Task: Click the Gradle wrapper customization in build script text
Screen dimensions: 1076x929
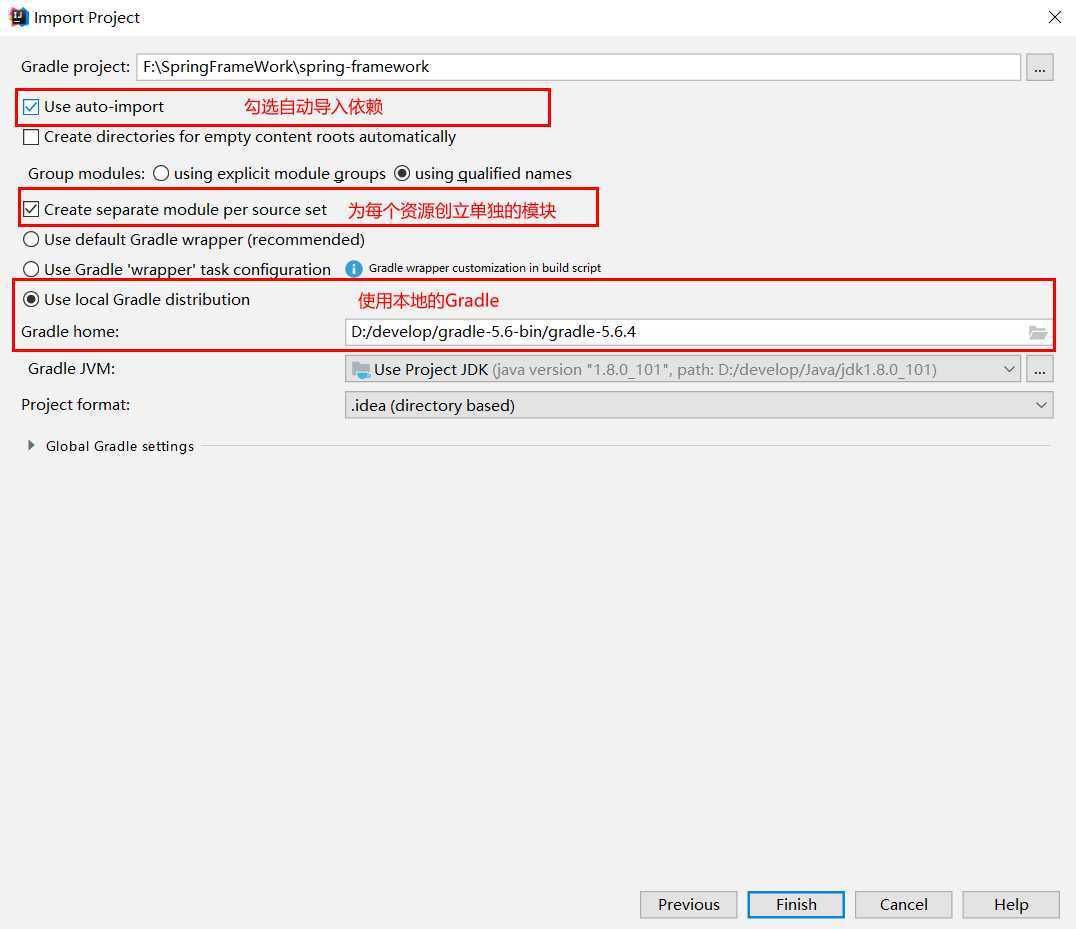Action: (x=484, y=268)
